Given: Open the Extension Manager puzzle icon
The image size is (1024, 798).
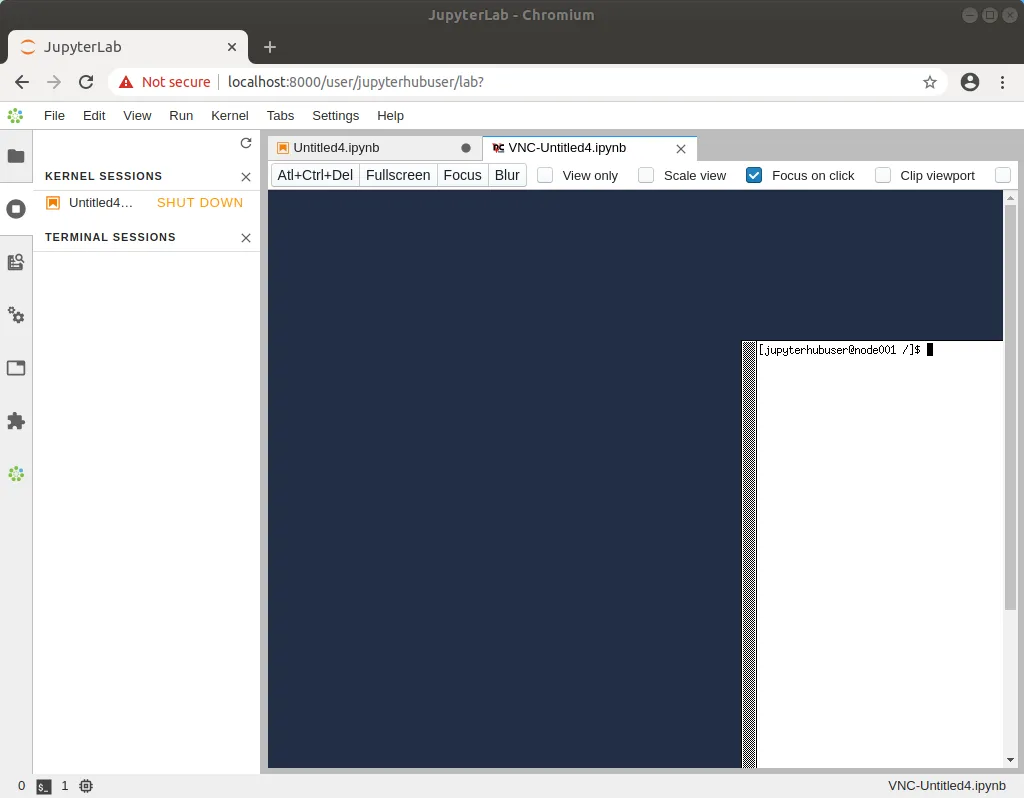Looking at the screenshot, I should (16, 421).
